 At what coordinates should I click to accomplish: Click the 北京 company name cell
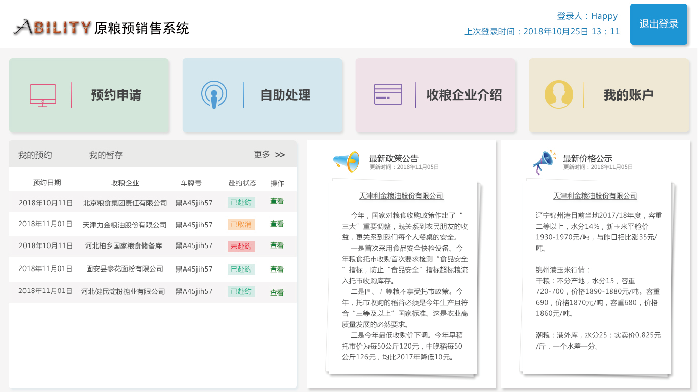(x=125, y=203)
